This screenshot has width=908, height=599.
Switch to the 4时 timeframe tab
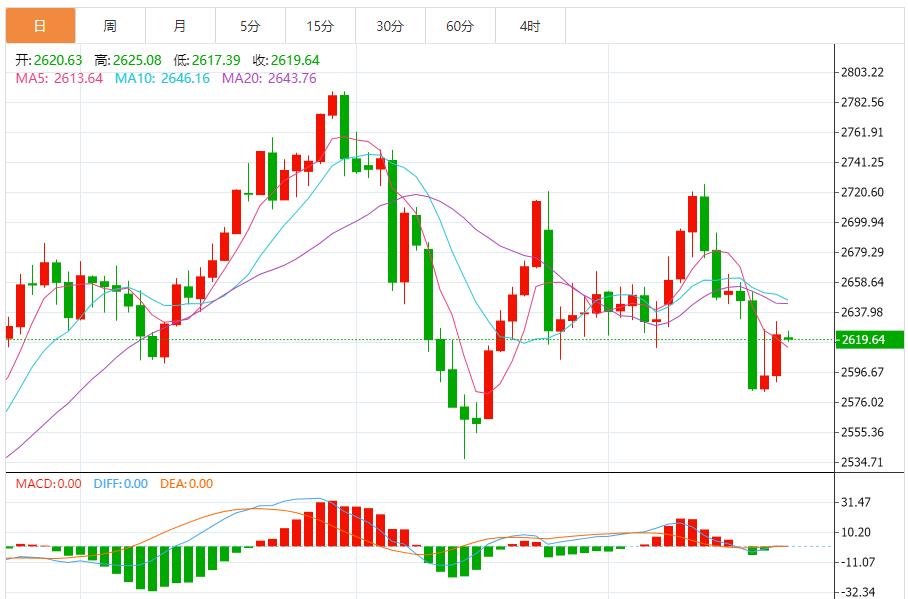[530, 26]
